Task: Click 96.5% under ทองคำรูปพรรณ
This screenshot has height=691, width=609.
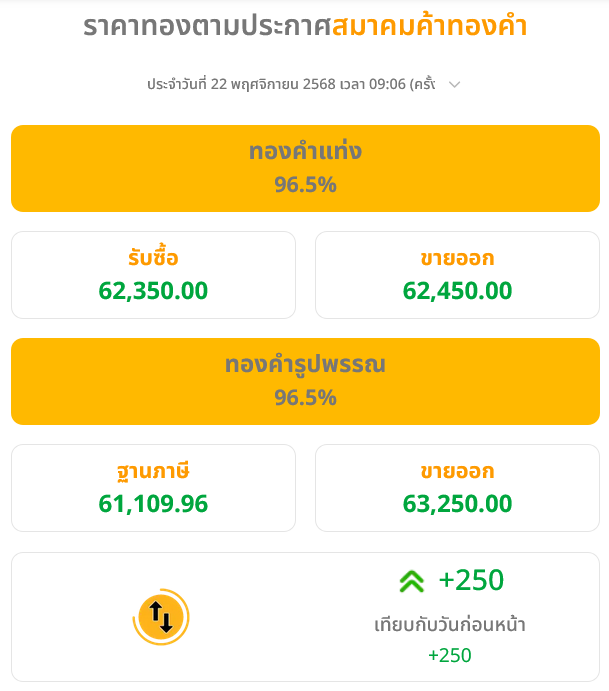Action: tap(305, 398)
